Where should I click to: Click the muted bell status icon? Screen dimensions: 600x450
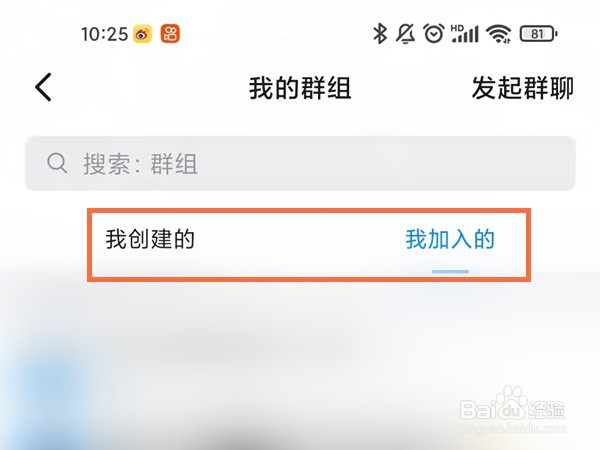coord(405,34)
